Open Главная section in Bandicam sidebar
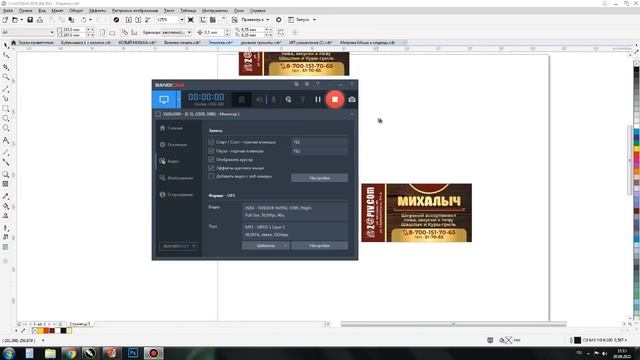The height and width of the screenshot is (360, 640). (x=171, y=128)
